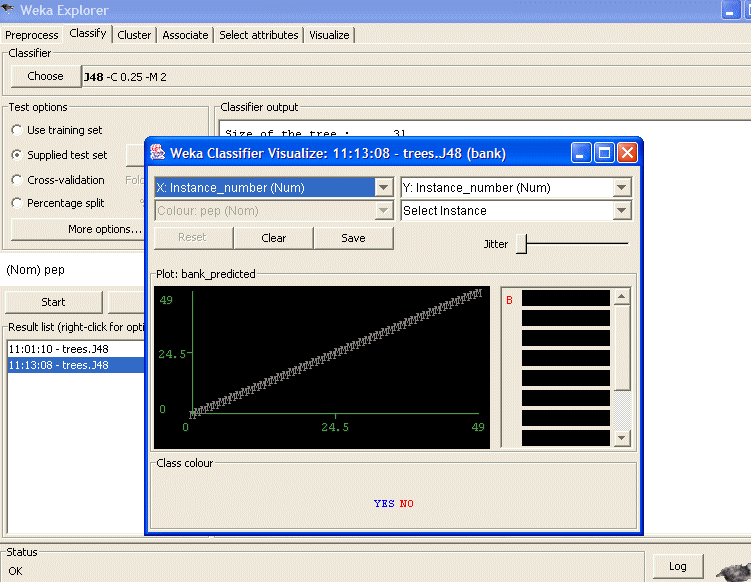The height and width of the screenshot is (582, 751).
Task: Click the Clear button in visualizer
Action: point(274,238)
